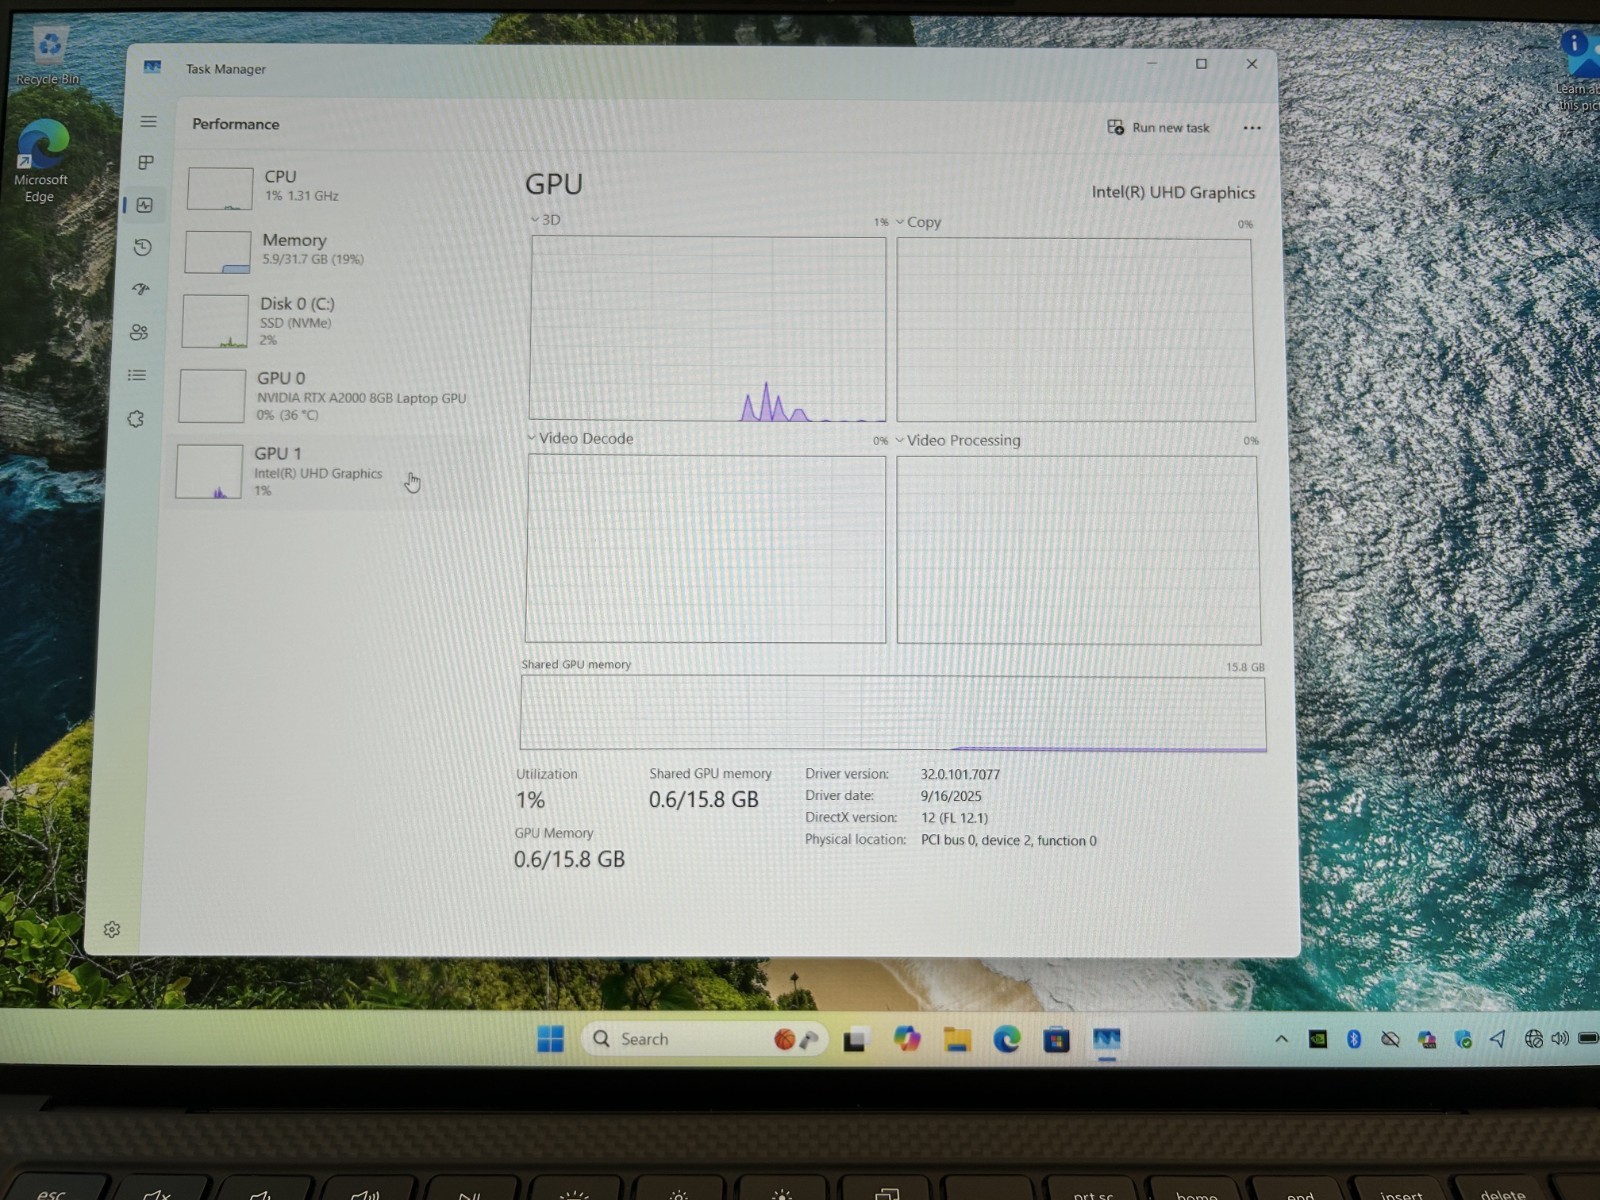Click DirectX version value 12 (FL 12.1)

pyautogui.click(x=954, y=818)
